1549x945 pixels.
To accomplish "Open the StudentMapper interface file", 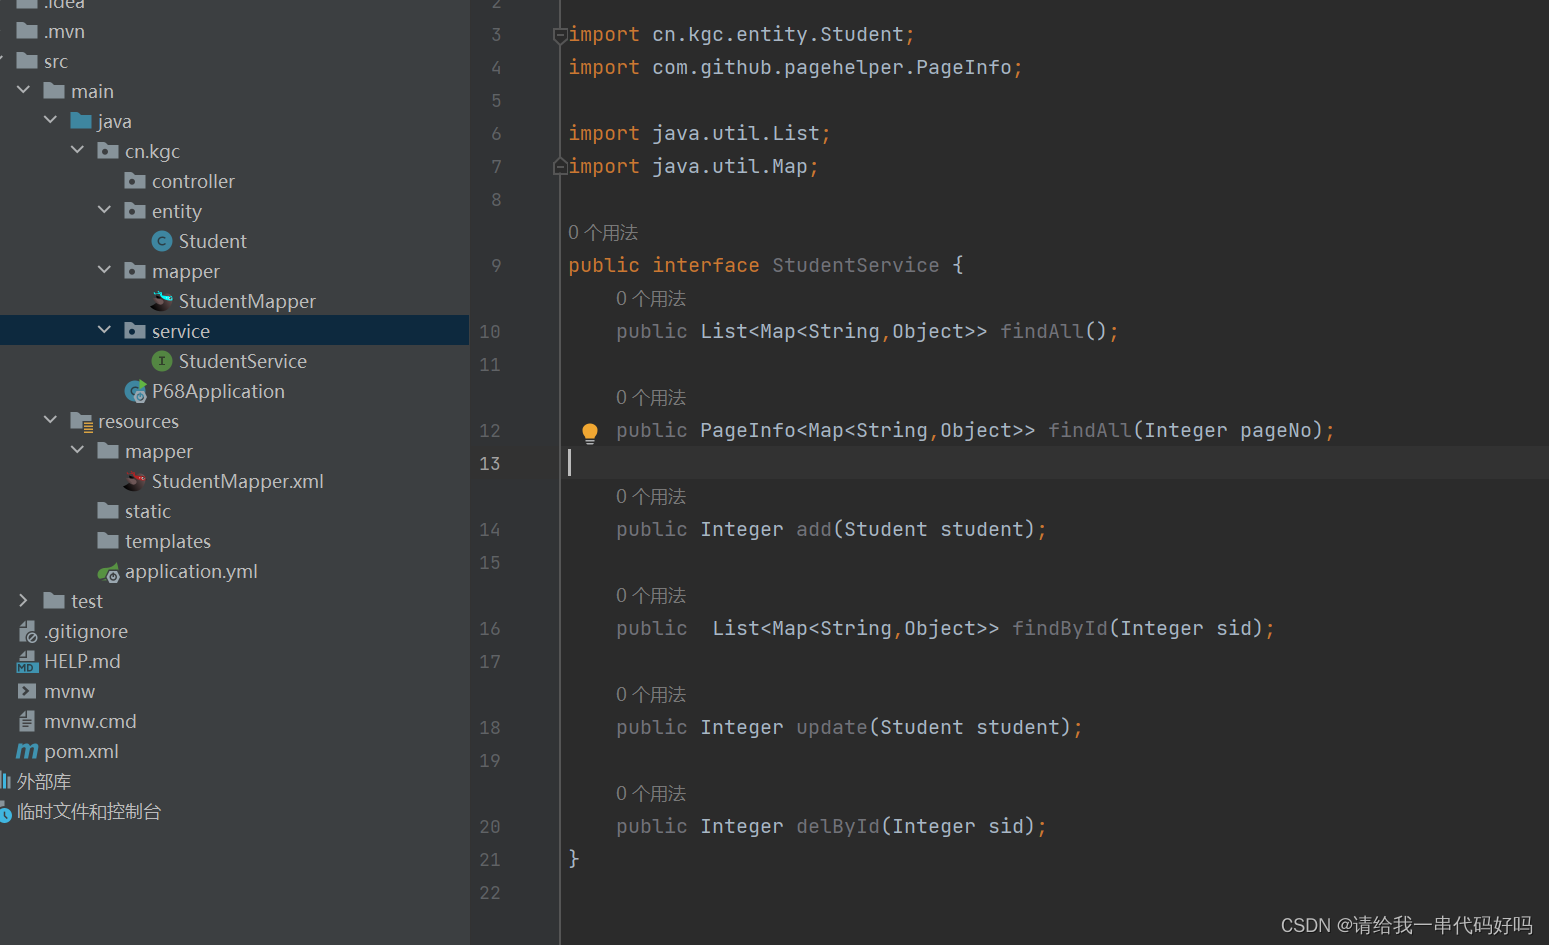I will point(247,301).
